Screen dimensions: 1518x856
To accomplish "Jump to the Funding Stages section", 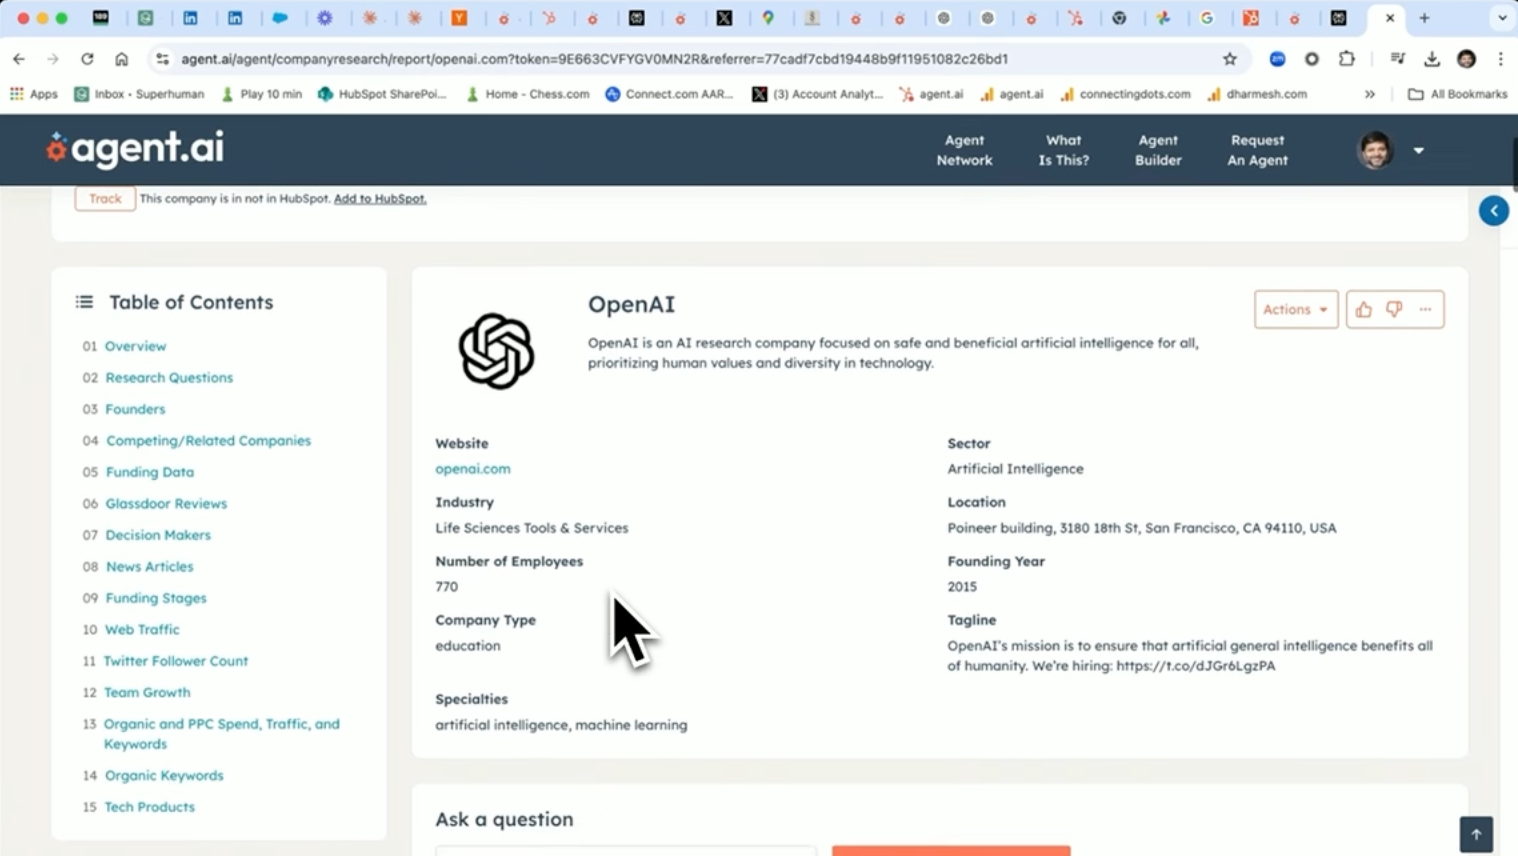I will point(156,598).
